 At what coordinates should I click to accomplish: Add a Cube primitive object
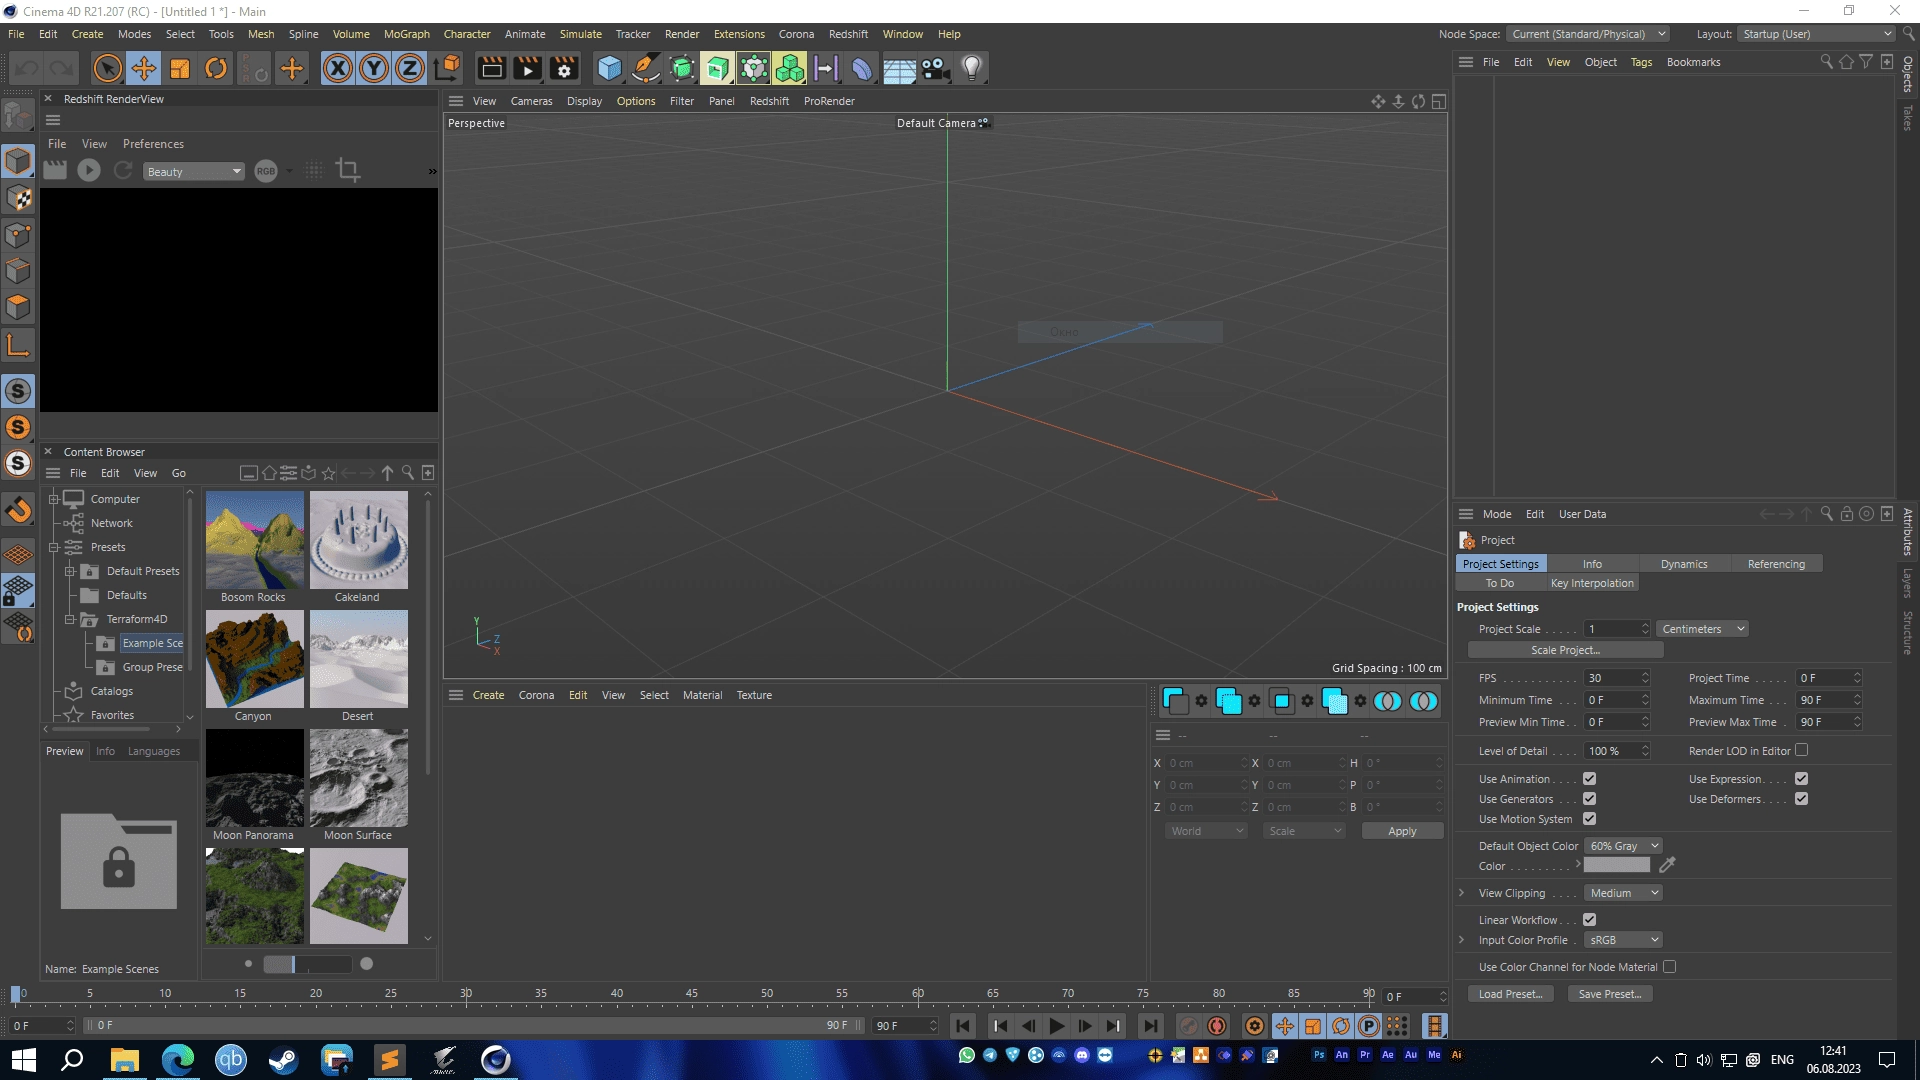pyautogui.click(x=609, y=68)
